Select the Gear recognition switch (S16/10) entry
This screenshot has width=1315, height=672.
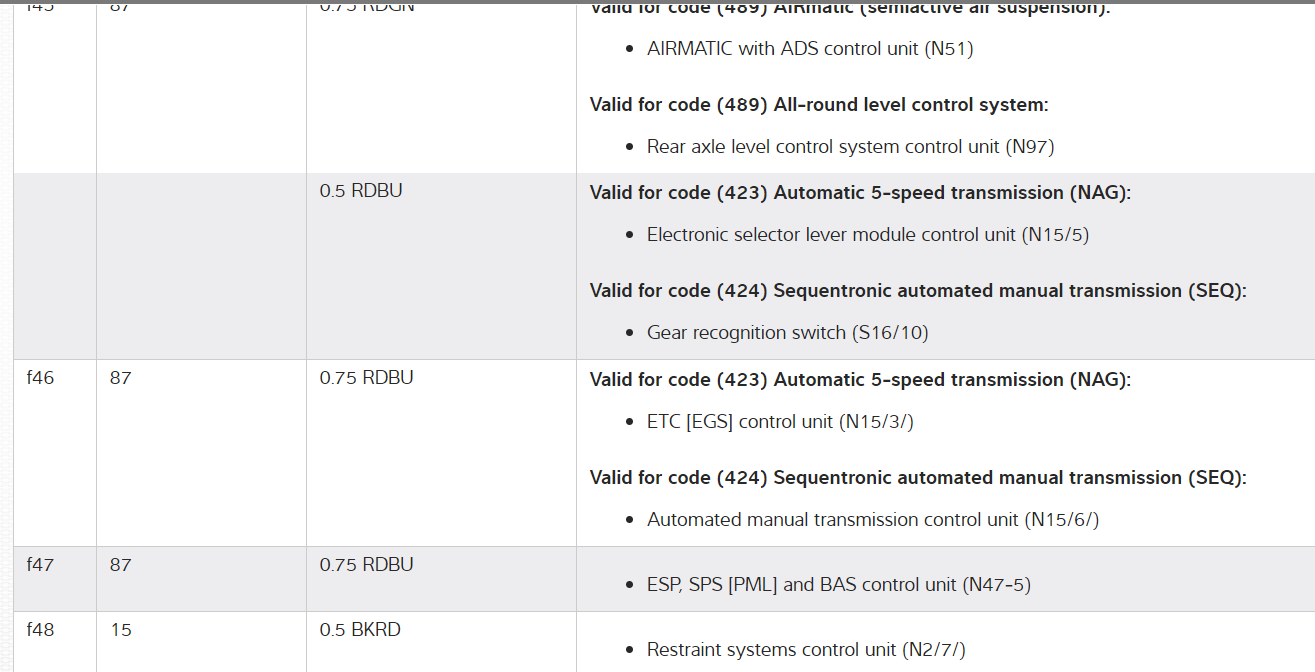pyautogui.click(x=787, y=333)
